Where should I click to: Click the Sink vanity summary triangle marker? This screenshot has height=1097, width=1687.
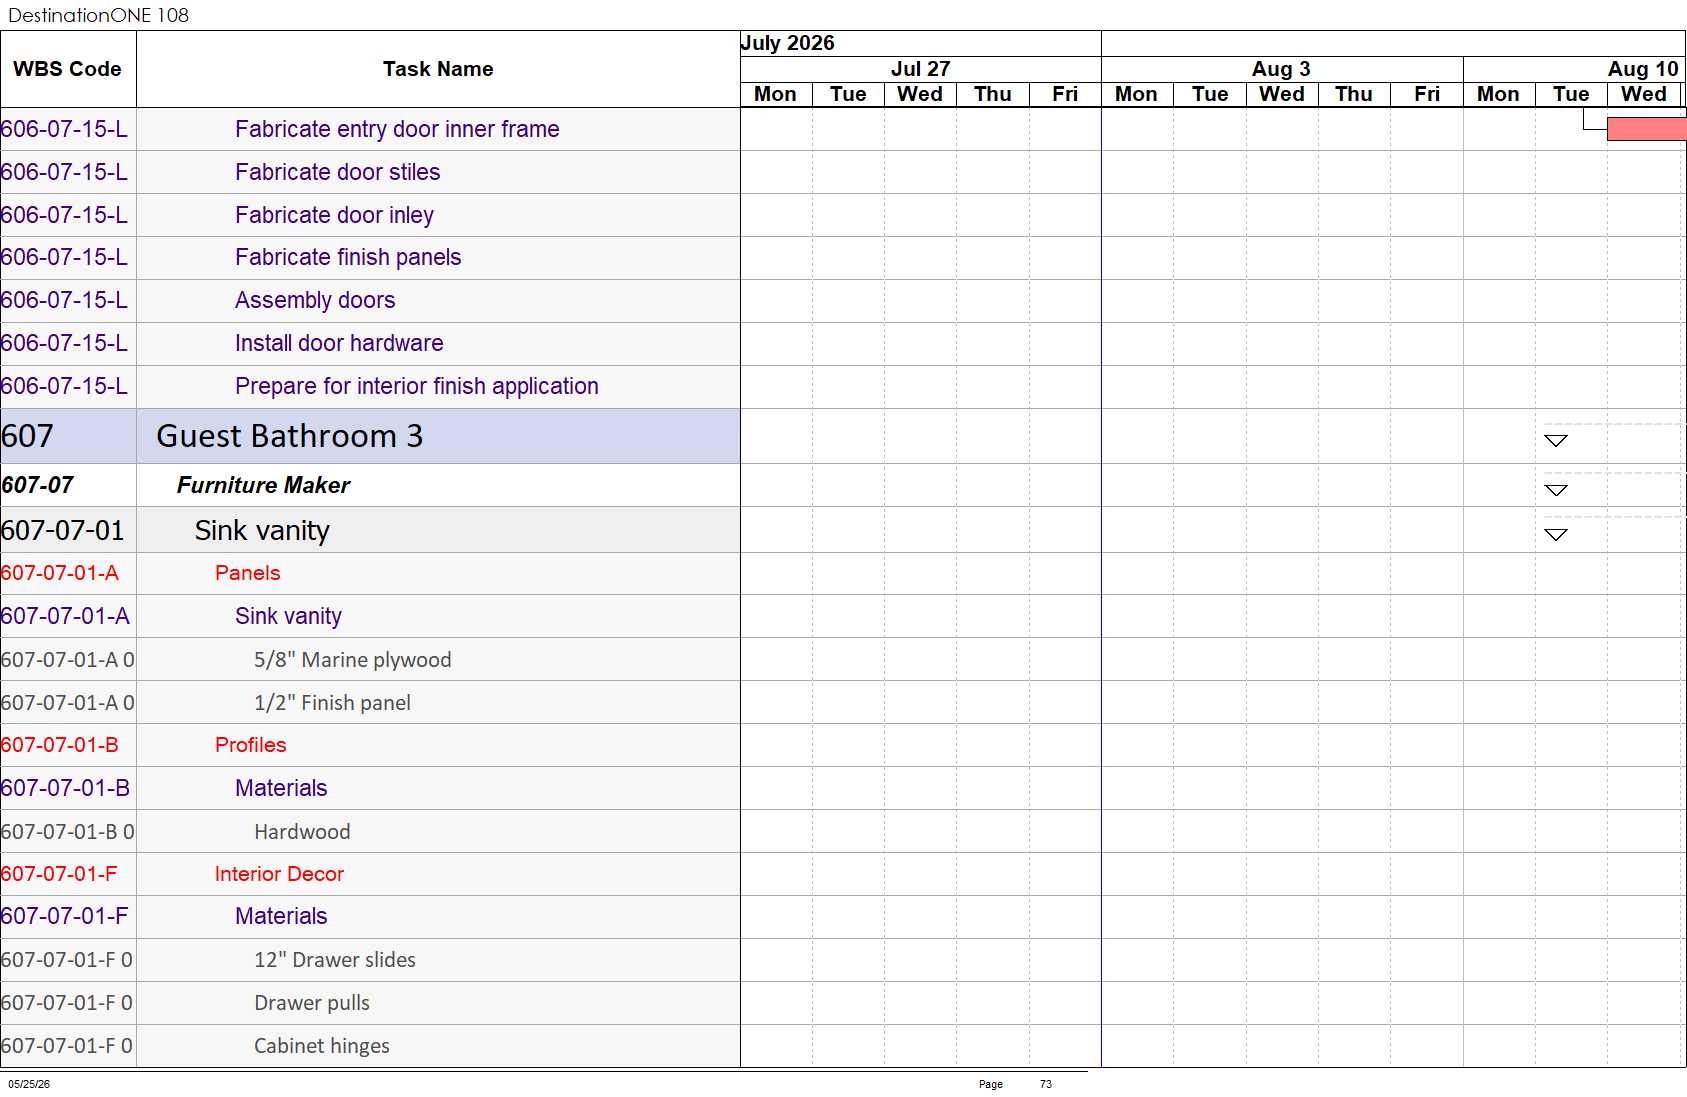click(1555, 534)
